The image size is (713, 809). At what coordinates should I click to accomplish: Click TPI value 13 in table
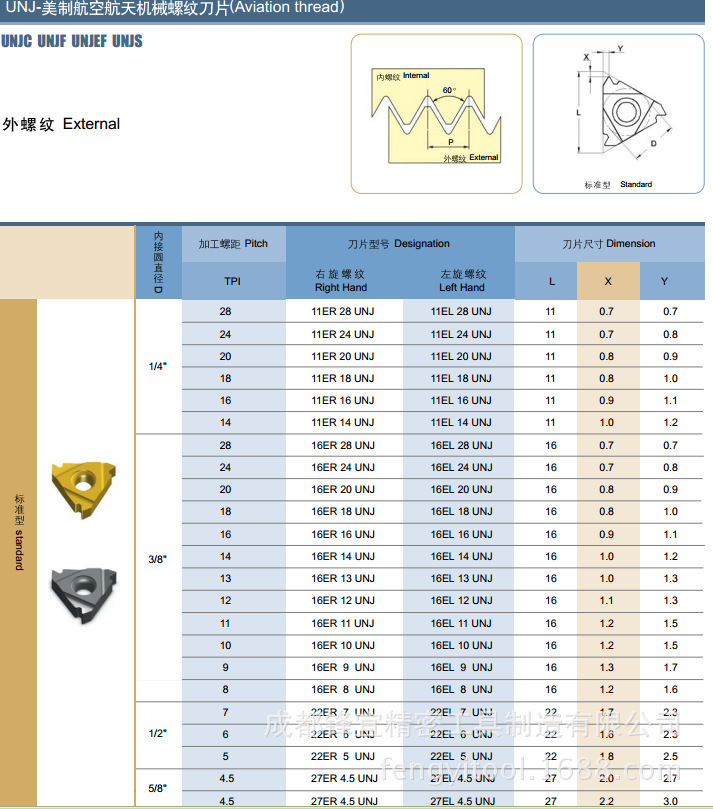[x=225, y=579]
